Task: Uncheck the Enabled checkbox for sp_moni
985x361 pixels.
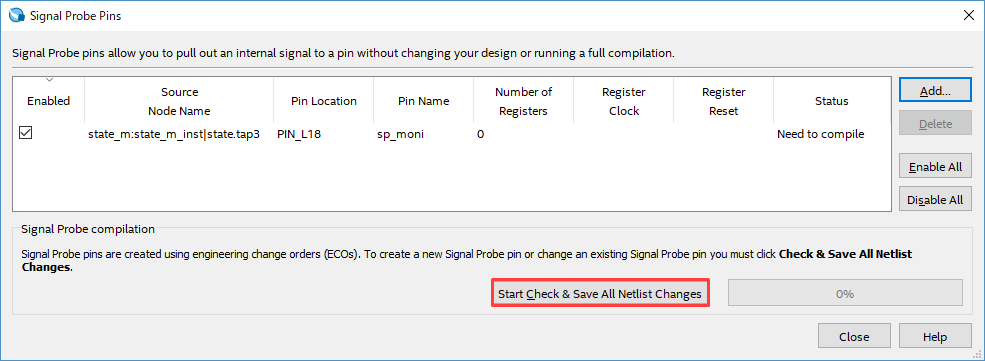Action: [x=26, y=133]
